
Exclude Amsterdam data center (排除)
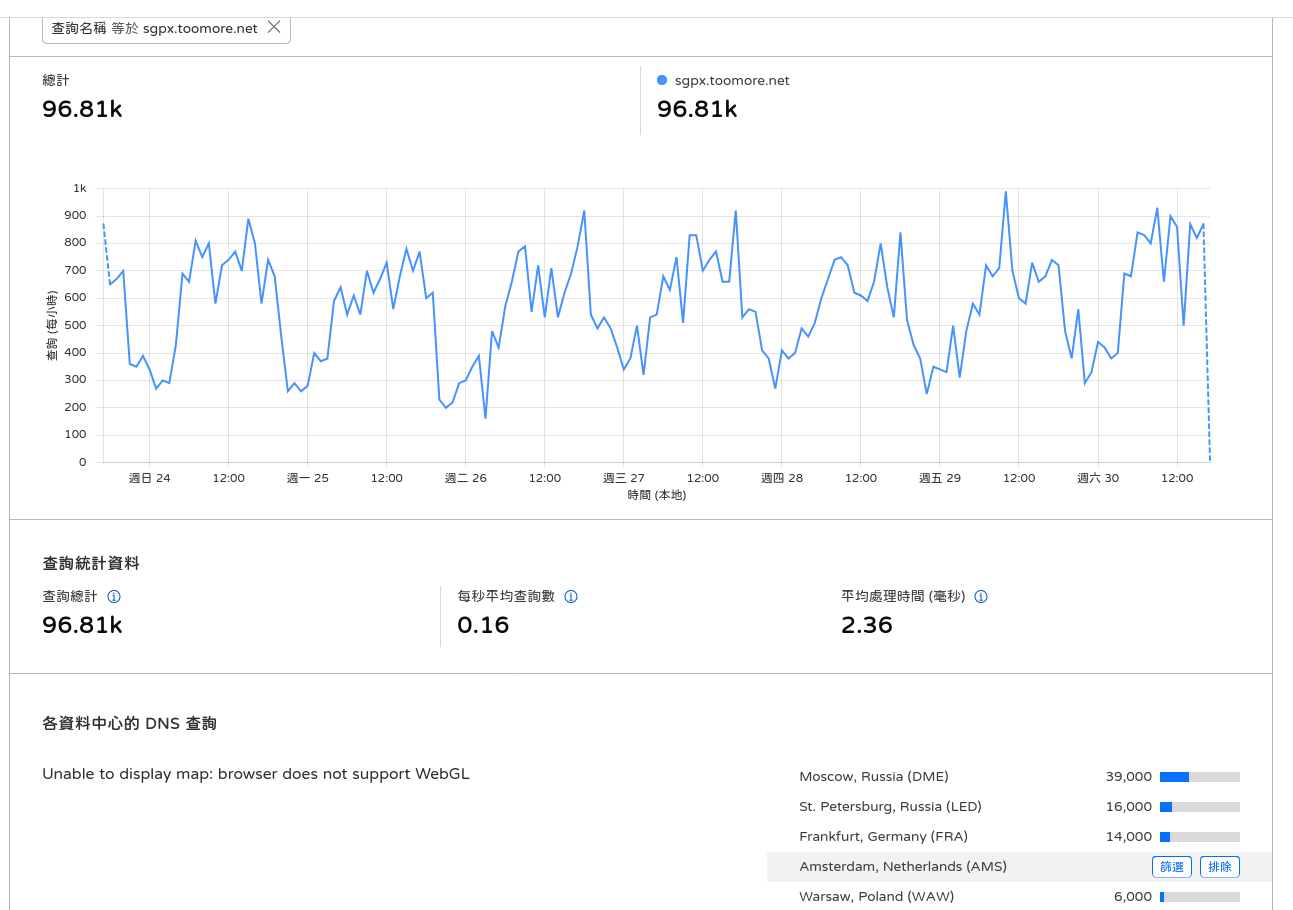[x=1220, y=867]
